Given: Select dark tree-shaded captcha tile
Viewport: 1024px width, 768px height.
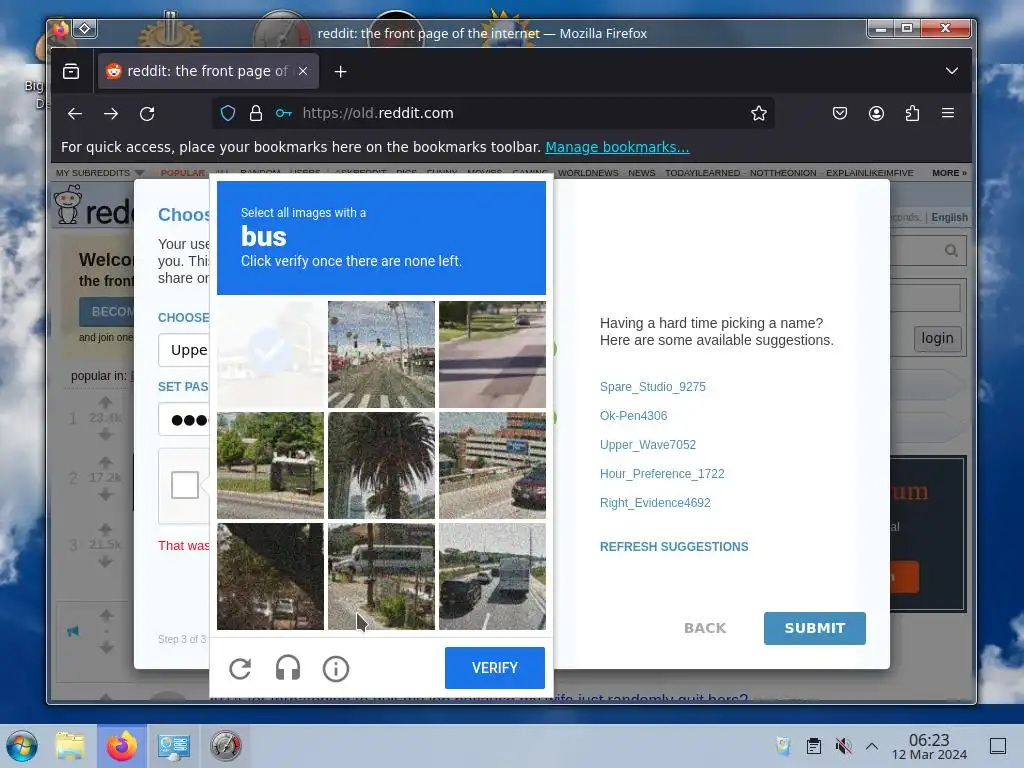Looking at the screenshot, I should click(270, 576).
